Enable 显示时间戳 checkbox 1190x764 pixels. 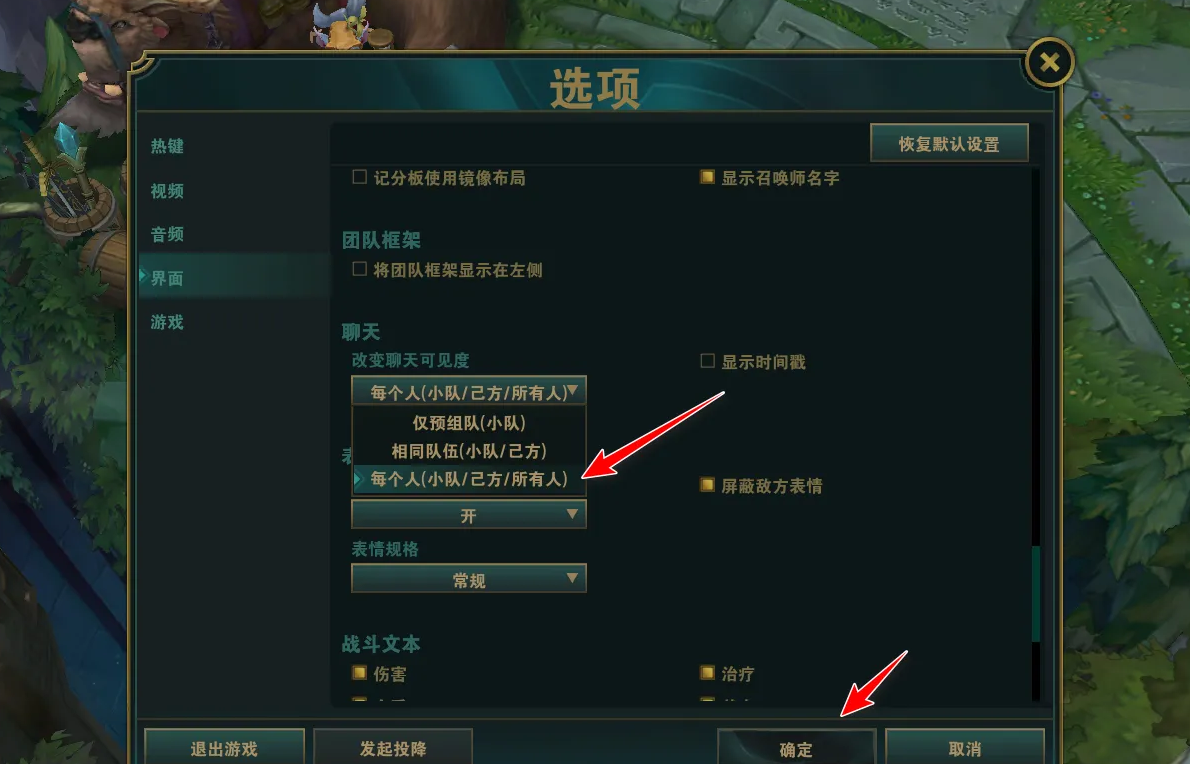[707, 361]
